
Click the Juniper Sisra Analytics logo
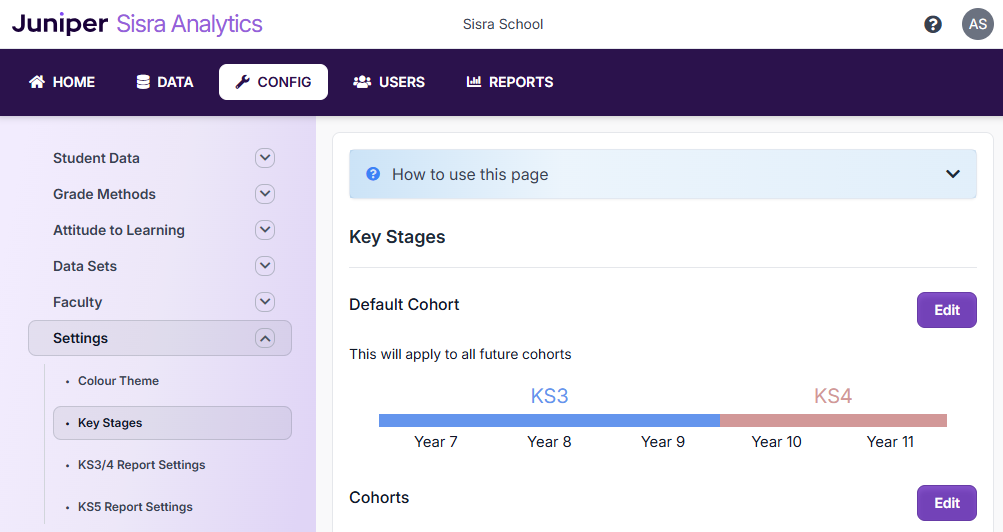click(137, 24)
